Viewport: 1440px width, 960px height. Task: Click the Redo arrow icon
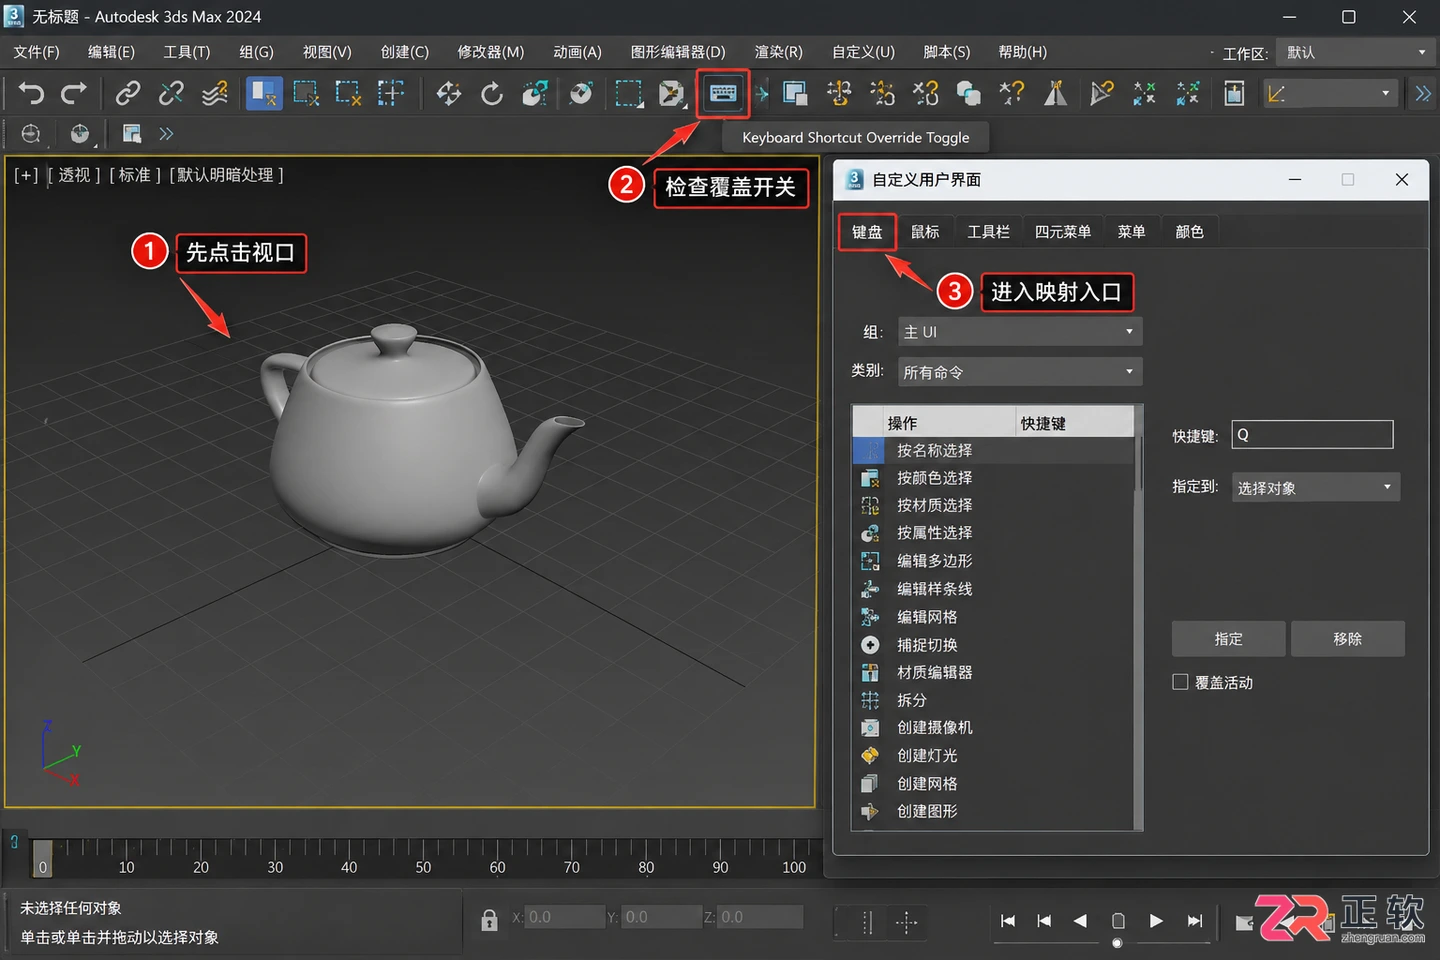click(74, 94)
